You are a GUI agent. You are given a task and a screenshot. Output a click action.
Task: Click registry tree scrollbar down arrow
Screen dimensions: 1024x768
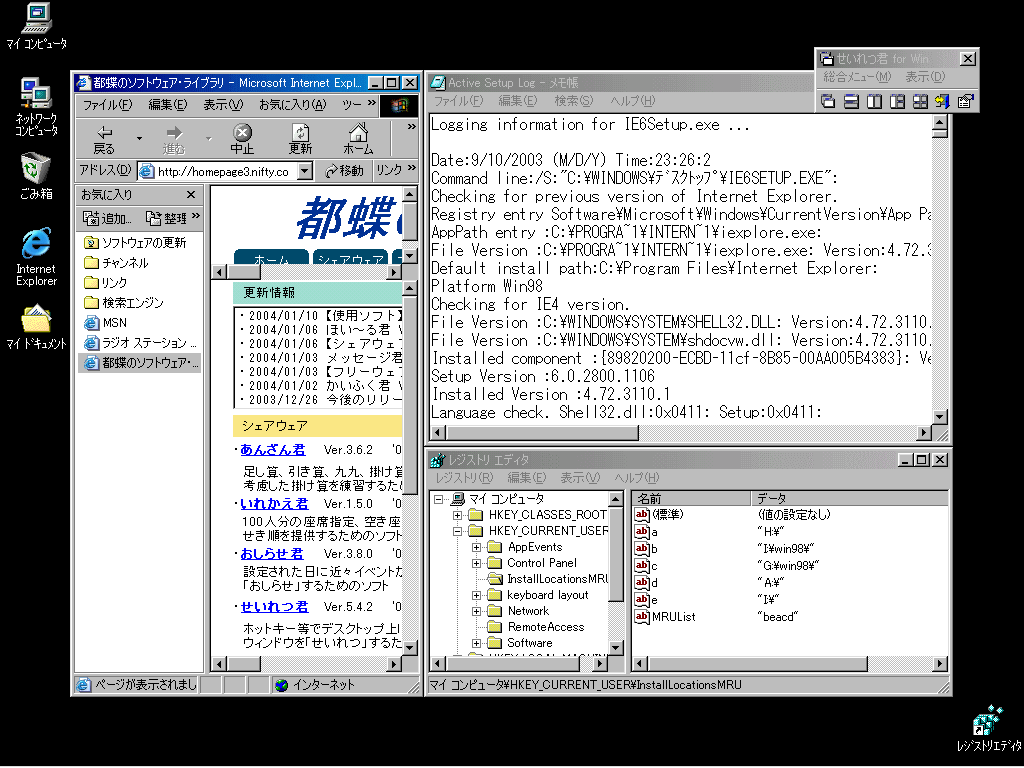click(x=615, y=647)
